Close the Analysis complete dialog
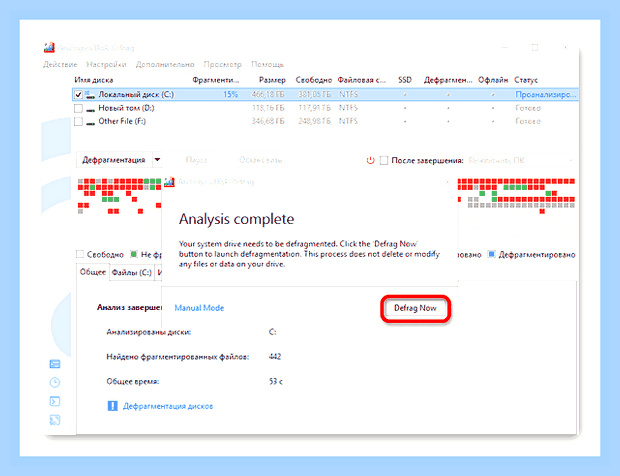This screenshot has width=620, height=476. tap(447, 182)
